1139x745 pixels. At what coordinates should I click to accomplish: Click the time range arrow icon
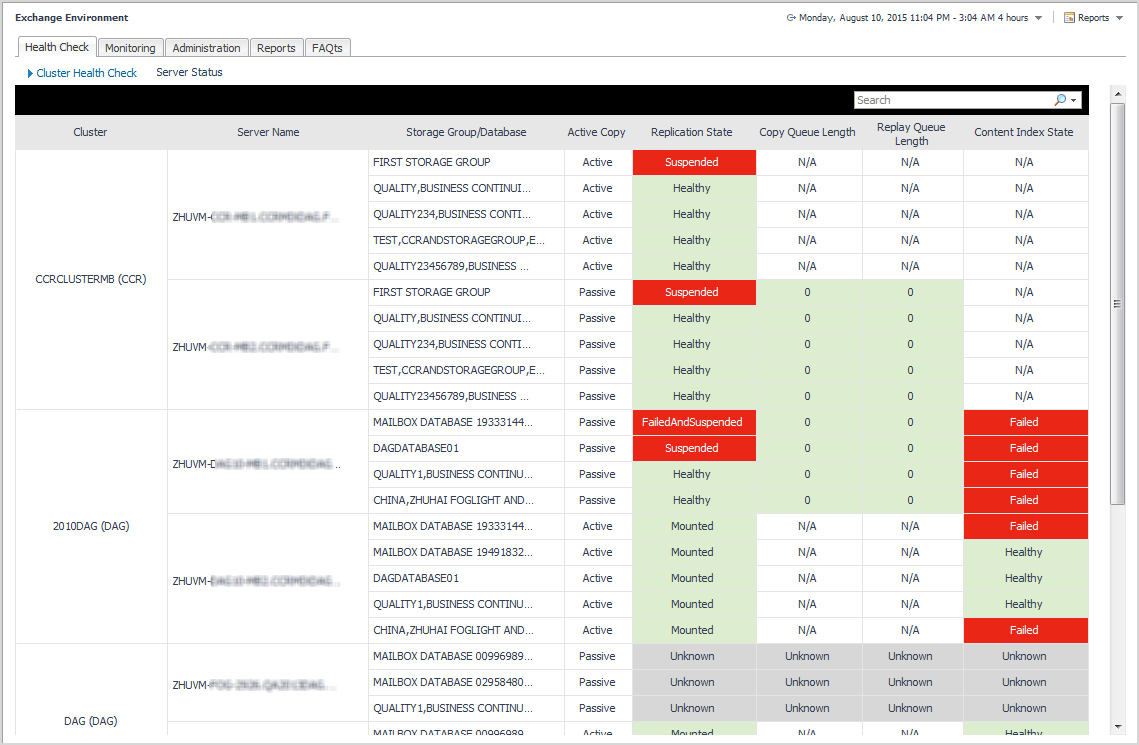(x=791, y=18)
